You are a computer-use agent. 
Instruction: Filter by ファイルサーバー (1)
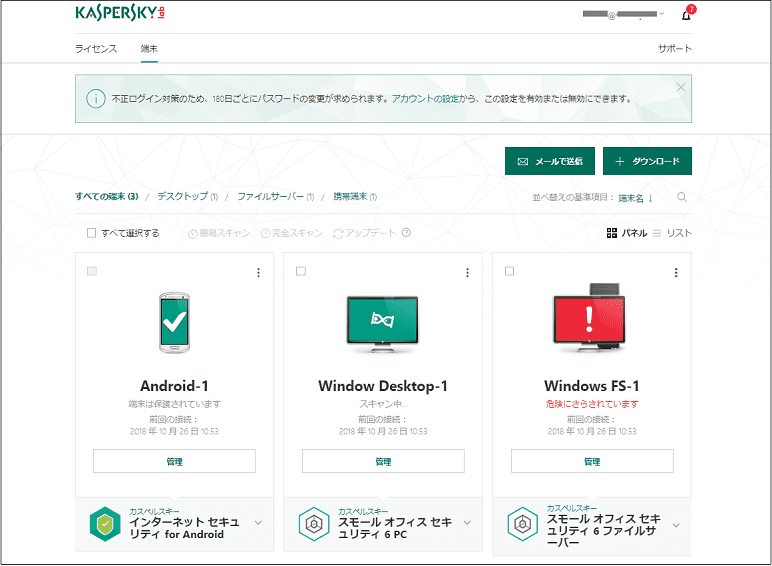pyautogui.click(x=276, y=196)
